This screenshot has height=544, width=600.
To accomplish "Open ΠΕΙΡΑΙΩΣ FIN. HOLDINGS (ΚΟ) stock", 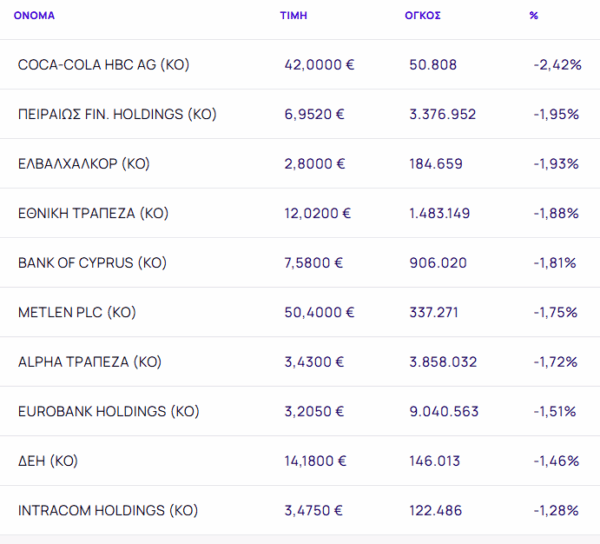I will pyautogui.click(x=117, y=114).
